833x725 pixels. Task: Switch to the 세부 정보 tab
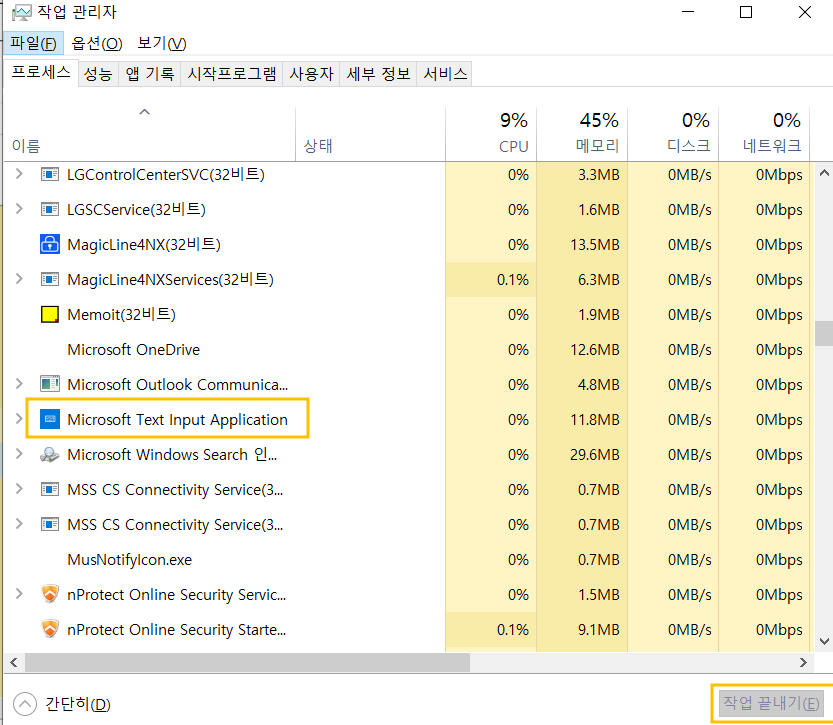point(378,74)
